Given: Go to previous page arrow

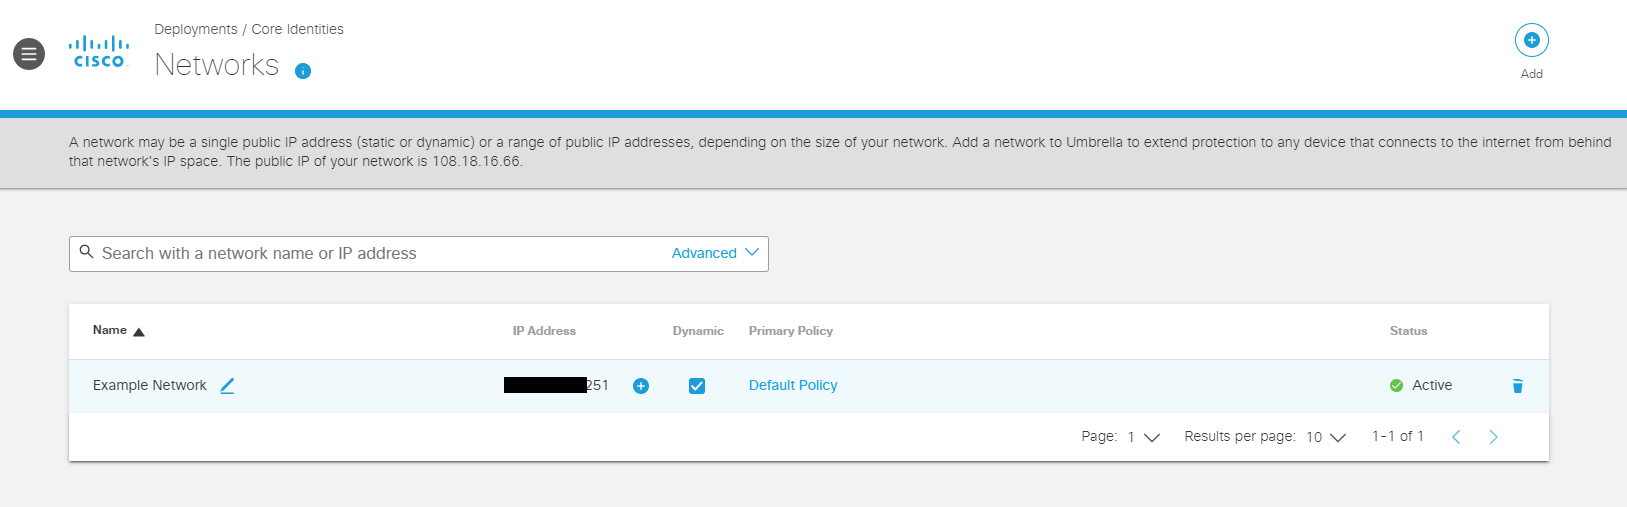Looking at the screenshot, I should (x=1456, y=437).
